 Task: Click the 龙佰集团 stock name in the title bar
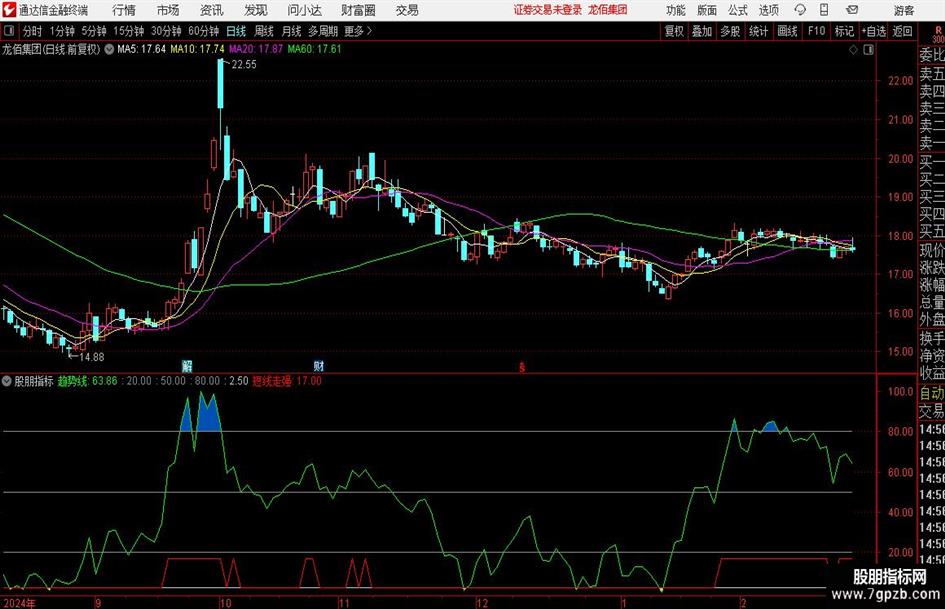pos(608,10)
